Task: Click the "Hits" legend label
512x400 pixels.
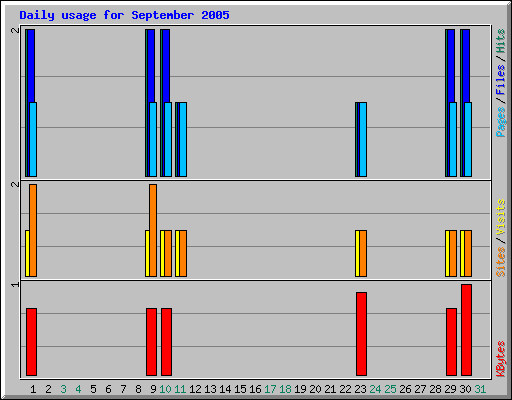Action: click(500, 41)
